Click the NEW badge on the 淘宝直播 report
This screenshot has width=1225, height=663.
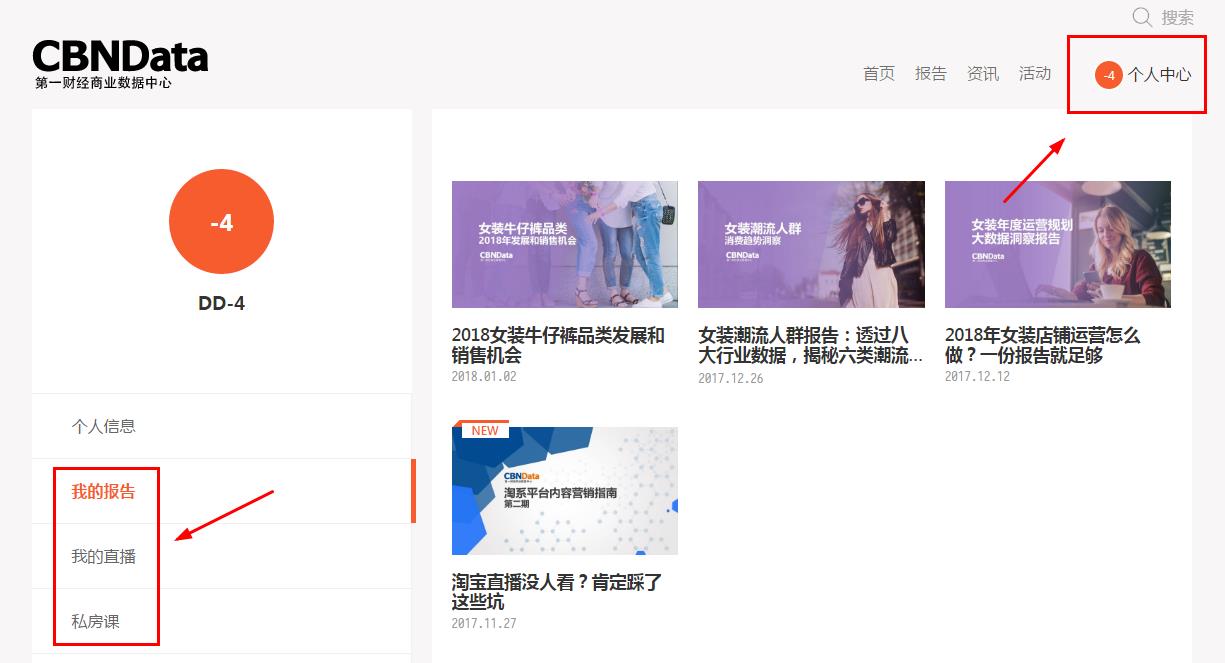[x=484, y=430]
